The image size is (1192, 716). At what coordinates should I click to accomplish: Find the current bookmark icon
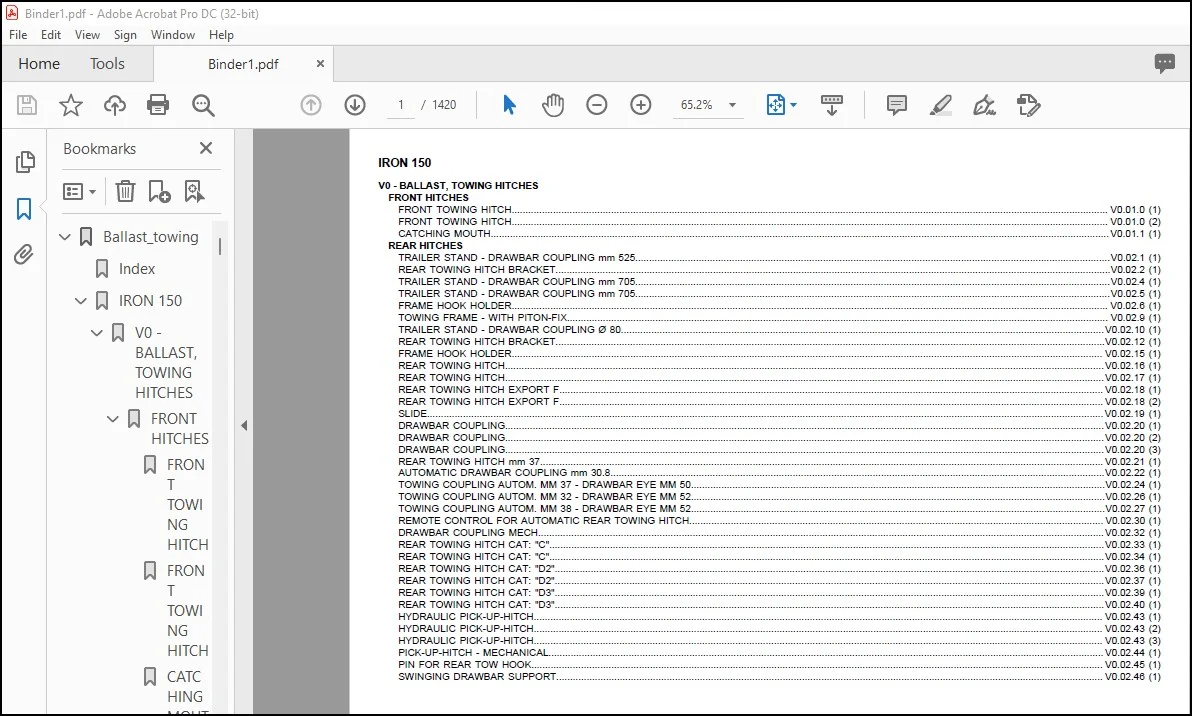pos(195,191)
